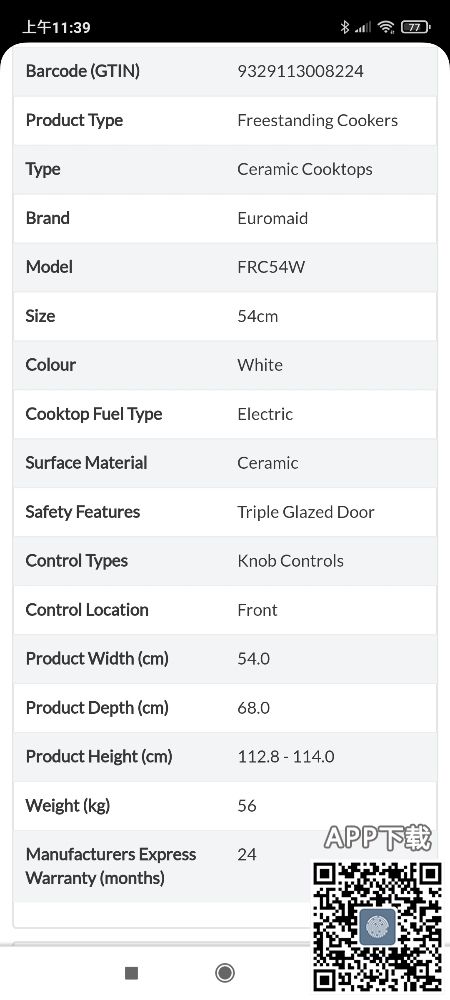Tap the APP下载 download label
The image size is (450, 1000).
(x=377, y=837)
